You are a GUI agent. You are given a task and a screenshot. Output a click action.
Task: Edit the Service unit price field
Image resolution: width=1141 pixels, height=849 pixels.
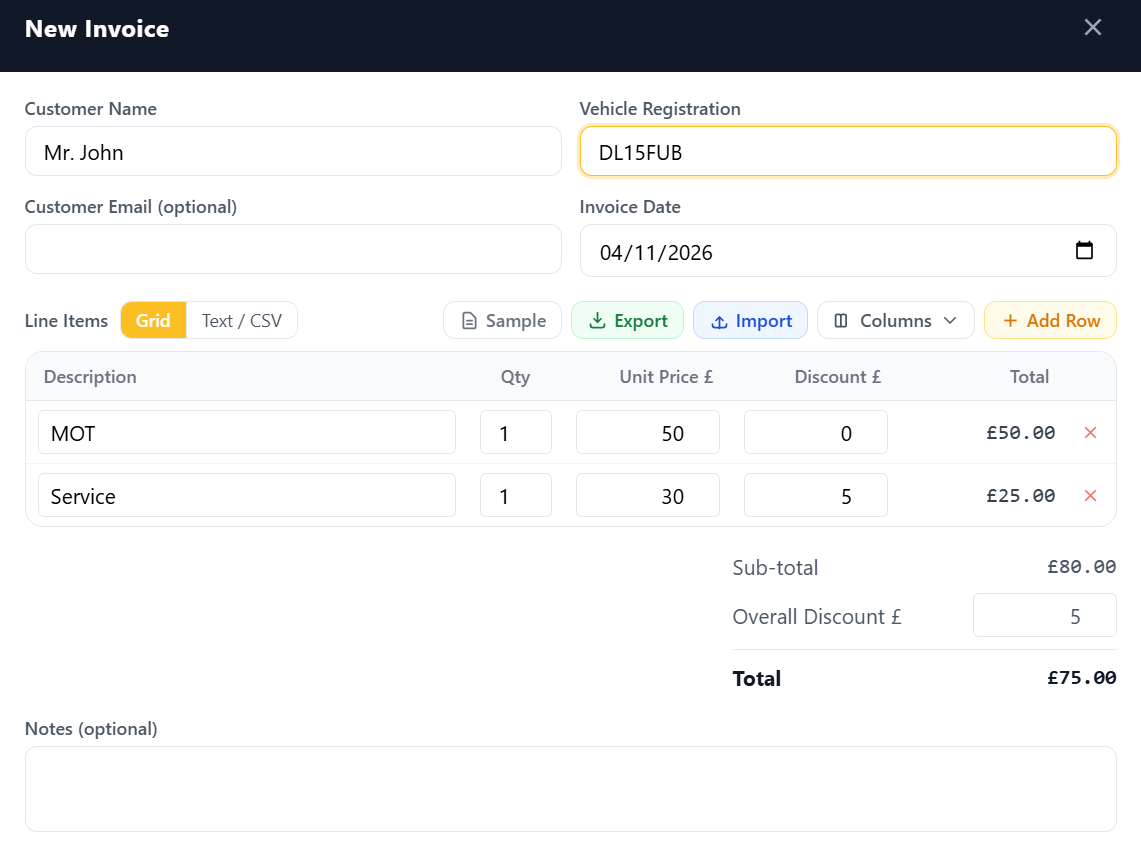[x=647, y=496]
